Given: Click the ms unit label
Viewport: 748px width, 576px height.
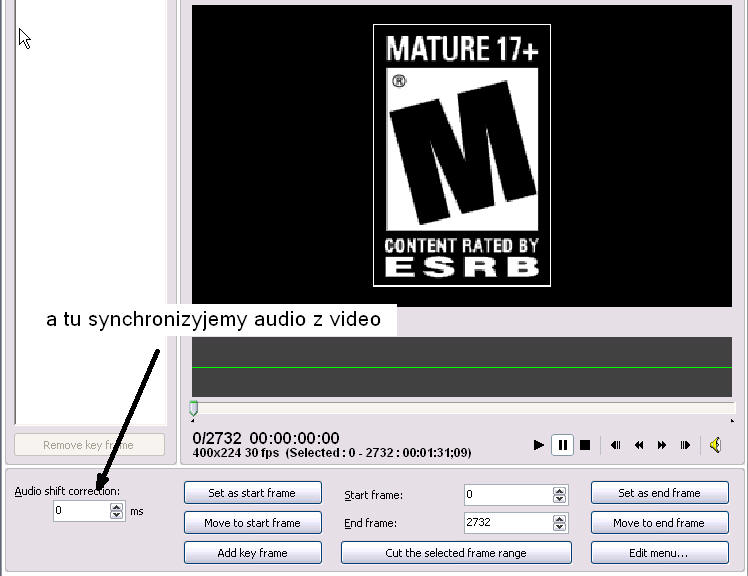Looking at the screenshot, I should 137,512.
